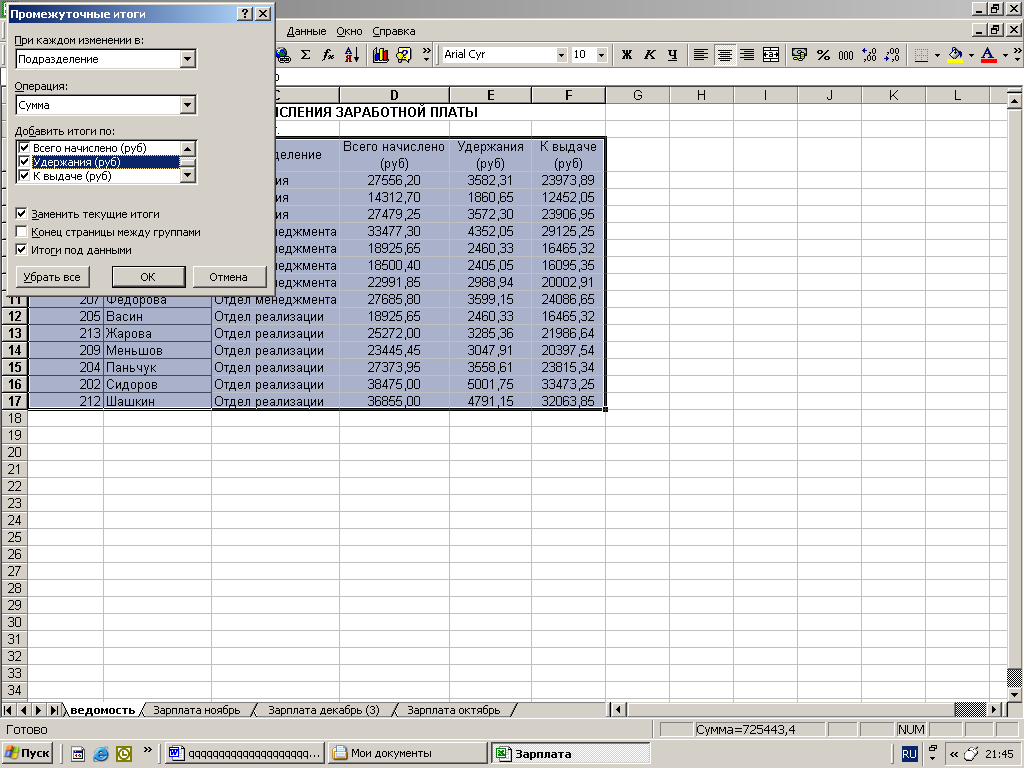Screen dimensions: 1024x768
Task: Switch to 'Зарплата декабрь (3)' sheet tab
Action: point(323,710)
